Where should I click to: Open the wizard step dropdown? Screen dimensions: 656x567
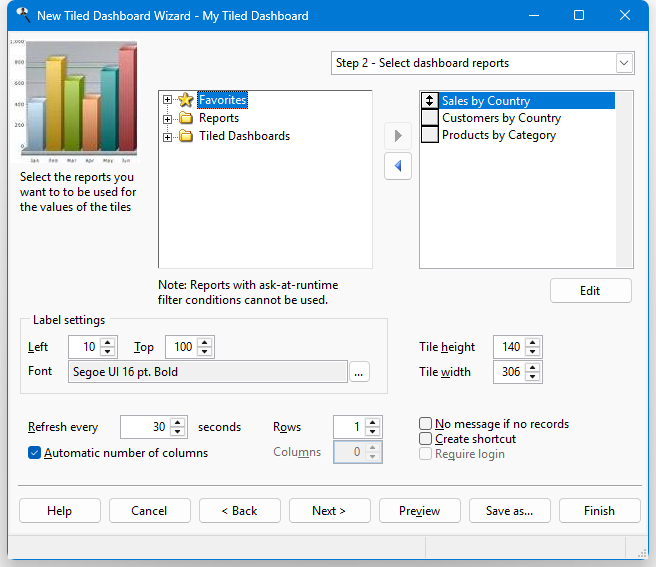pyautogui.click(x=624, y=63)
